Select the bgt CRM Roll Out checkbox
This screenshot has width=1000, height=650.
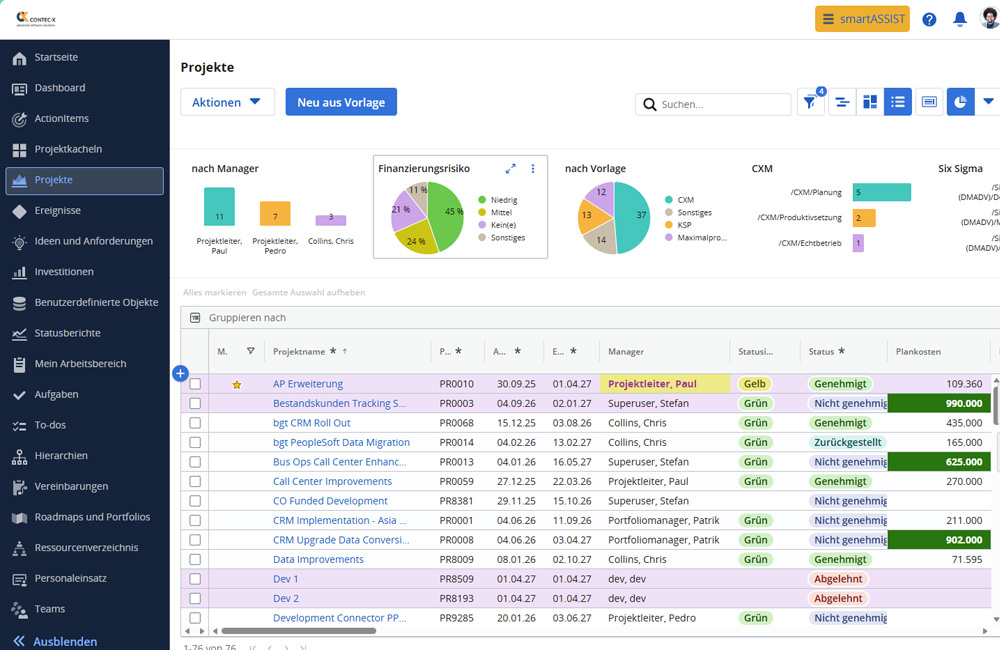click(195, 423)
